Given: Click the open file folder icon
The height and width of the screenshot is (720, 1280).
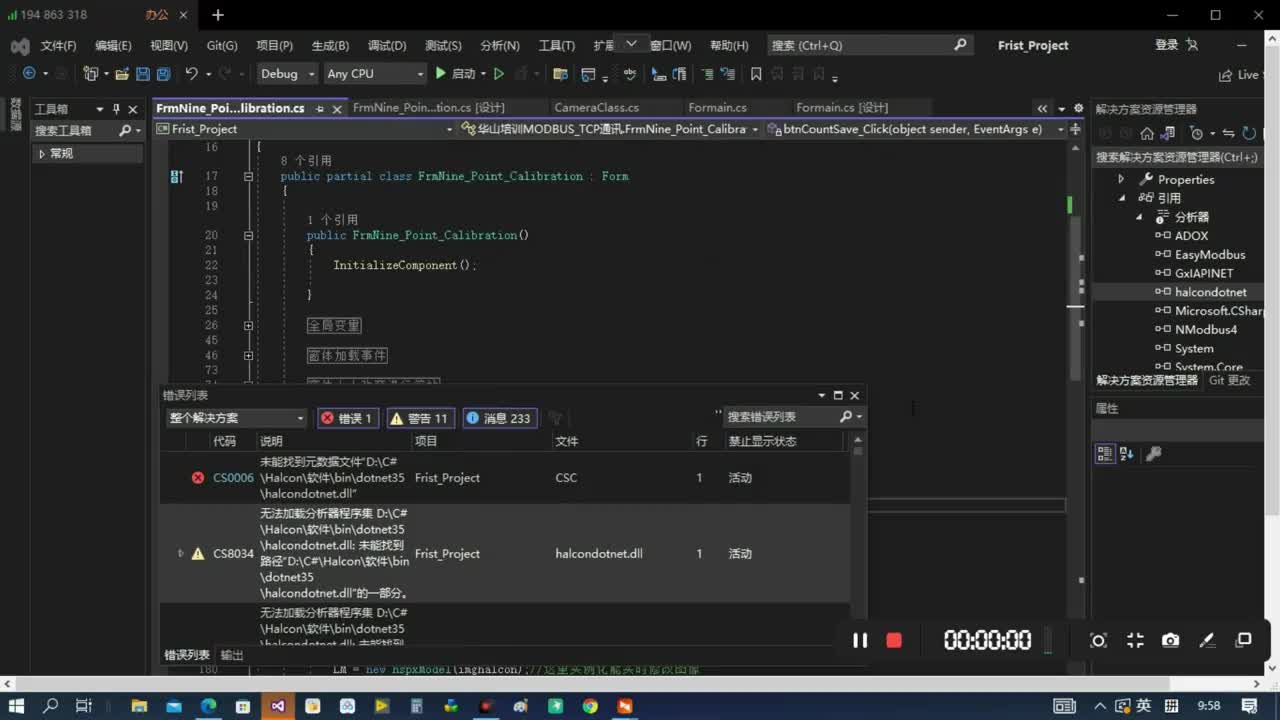Looking at the screenshot, I should coord(122,74).
